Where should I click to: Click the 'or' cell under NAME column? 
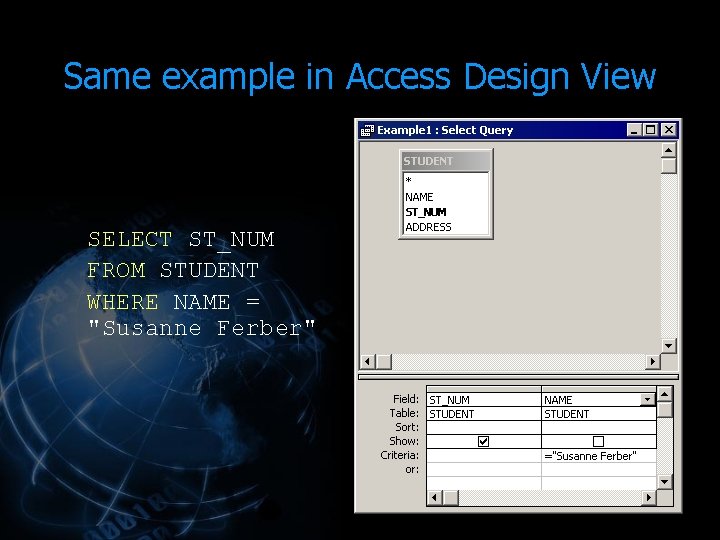599,470
